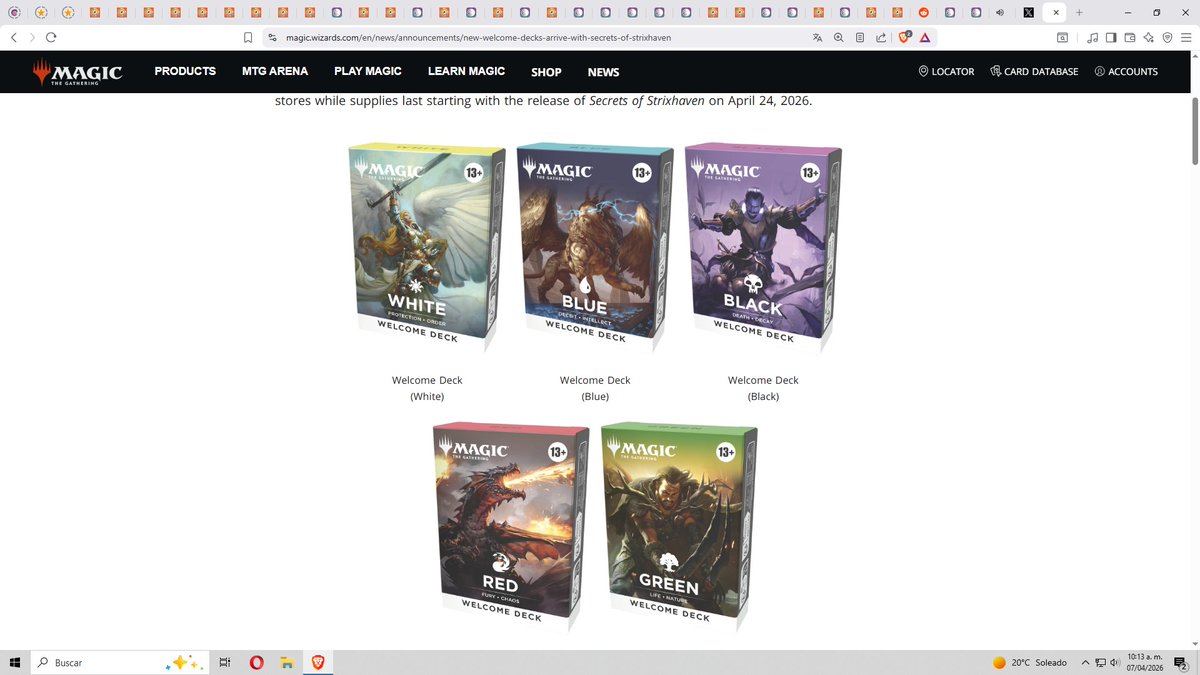Open the media control music note icon
This screenshot has height=675, width=1200.
tap(1093, 37)
